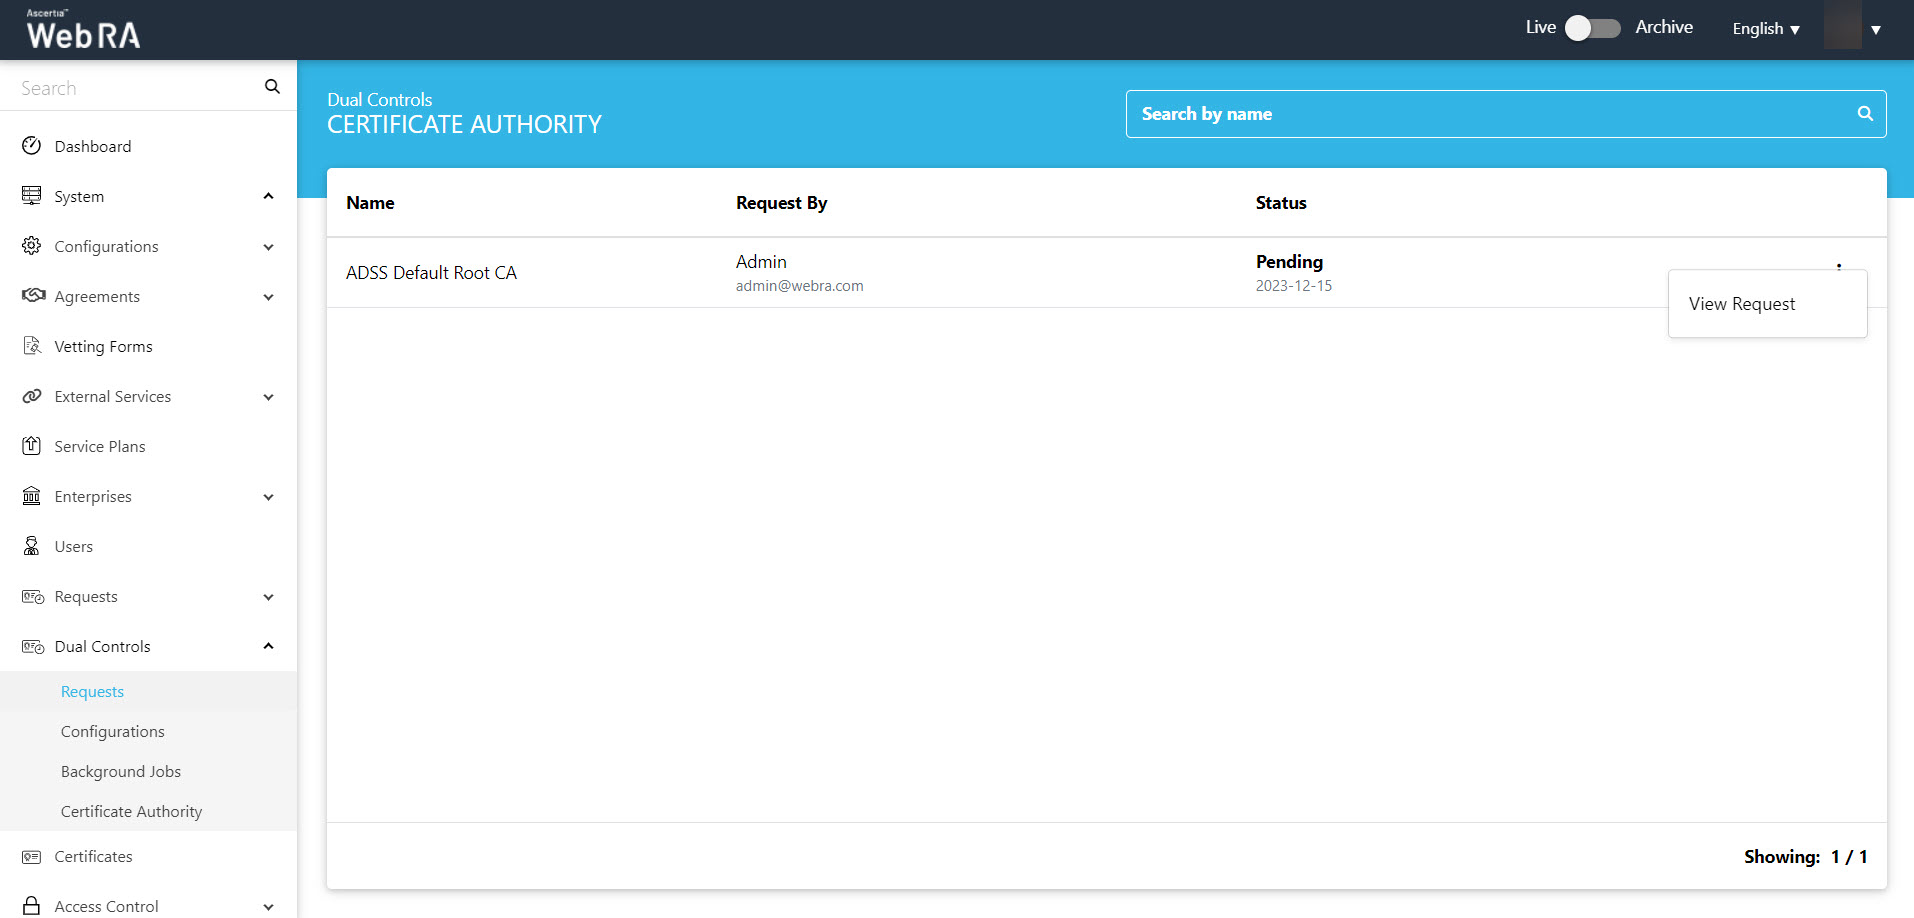Open Certificate Authority submenu item

(x=131, y=812)
